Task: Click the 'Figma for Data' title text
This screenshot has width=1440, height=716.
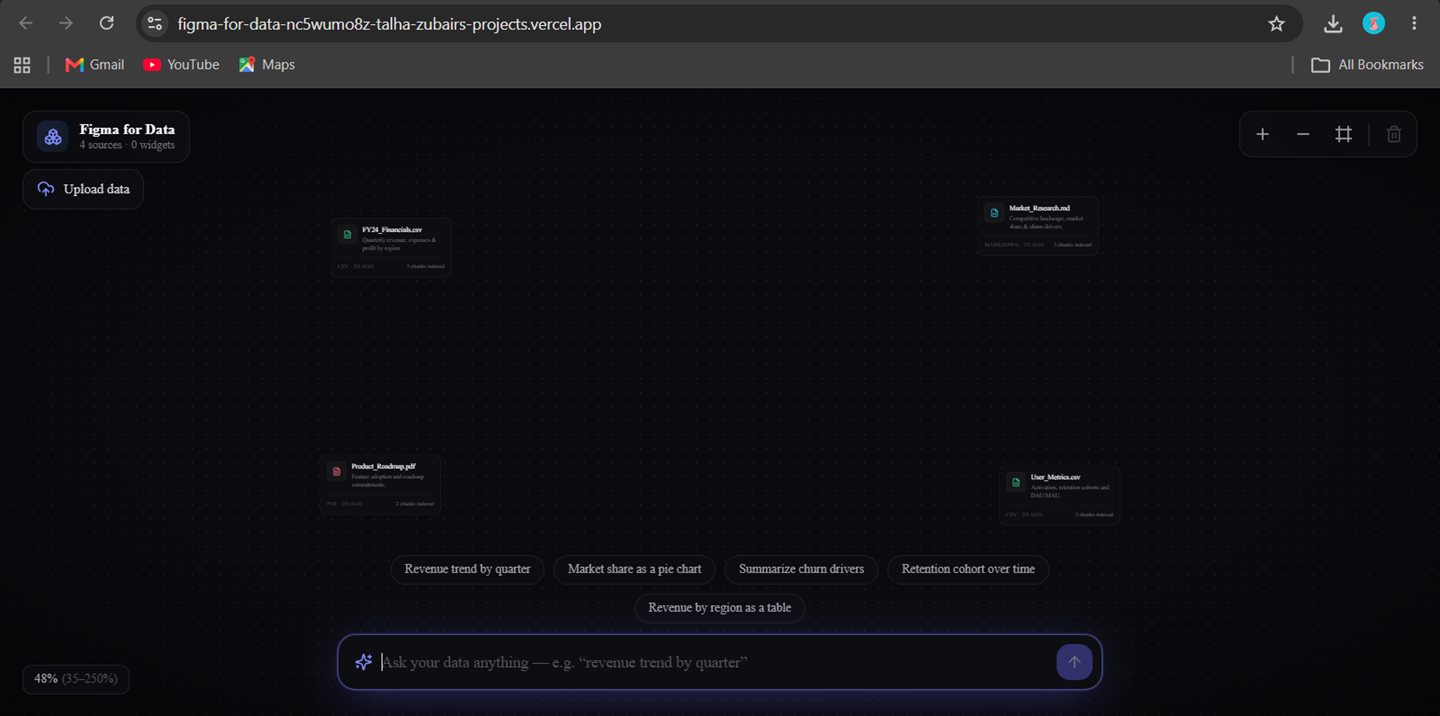Action: (127, 129)
